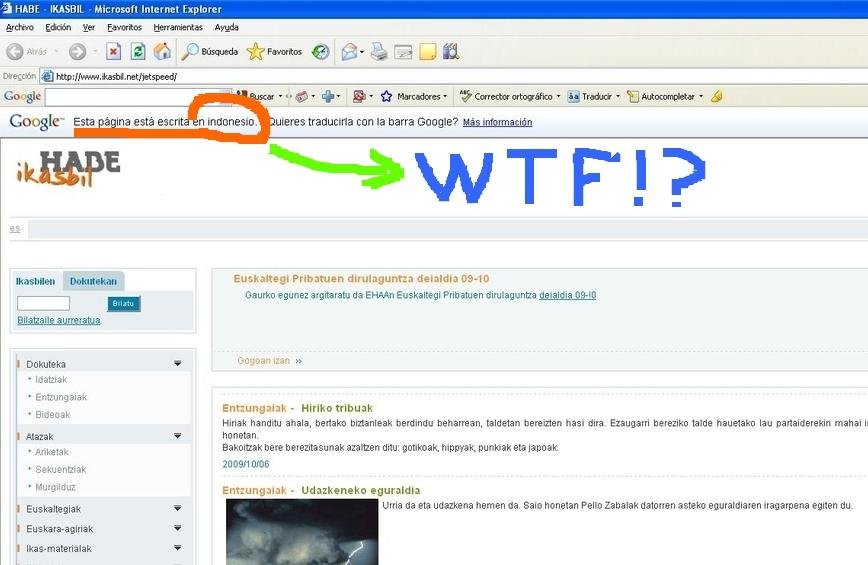
Task: Go to home page icon
Action: tap(162, 51)
